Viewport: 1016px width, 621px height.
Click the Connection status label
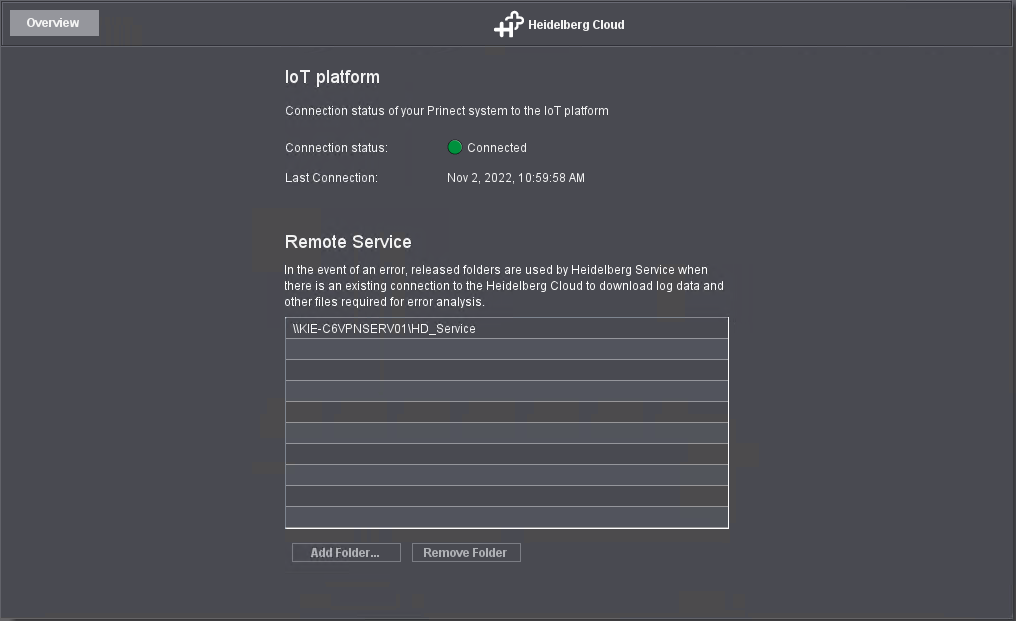(x=336, y=148)
